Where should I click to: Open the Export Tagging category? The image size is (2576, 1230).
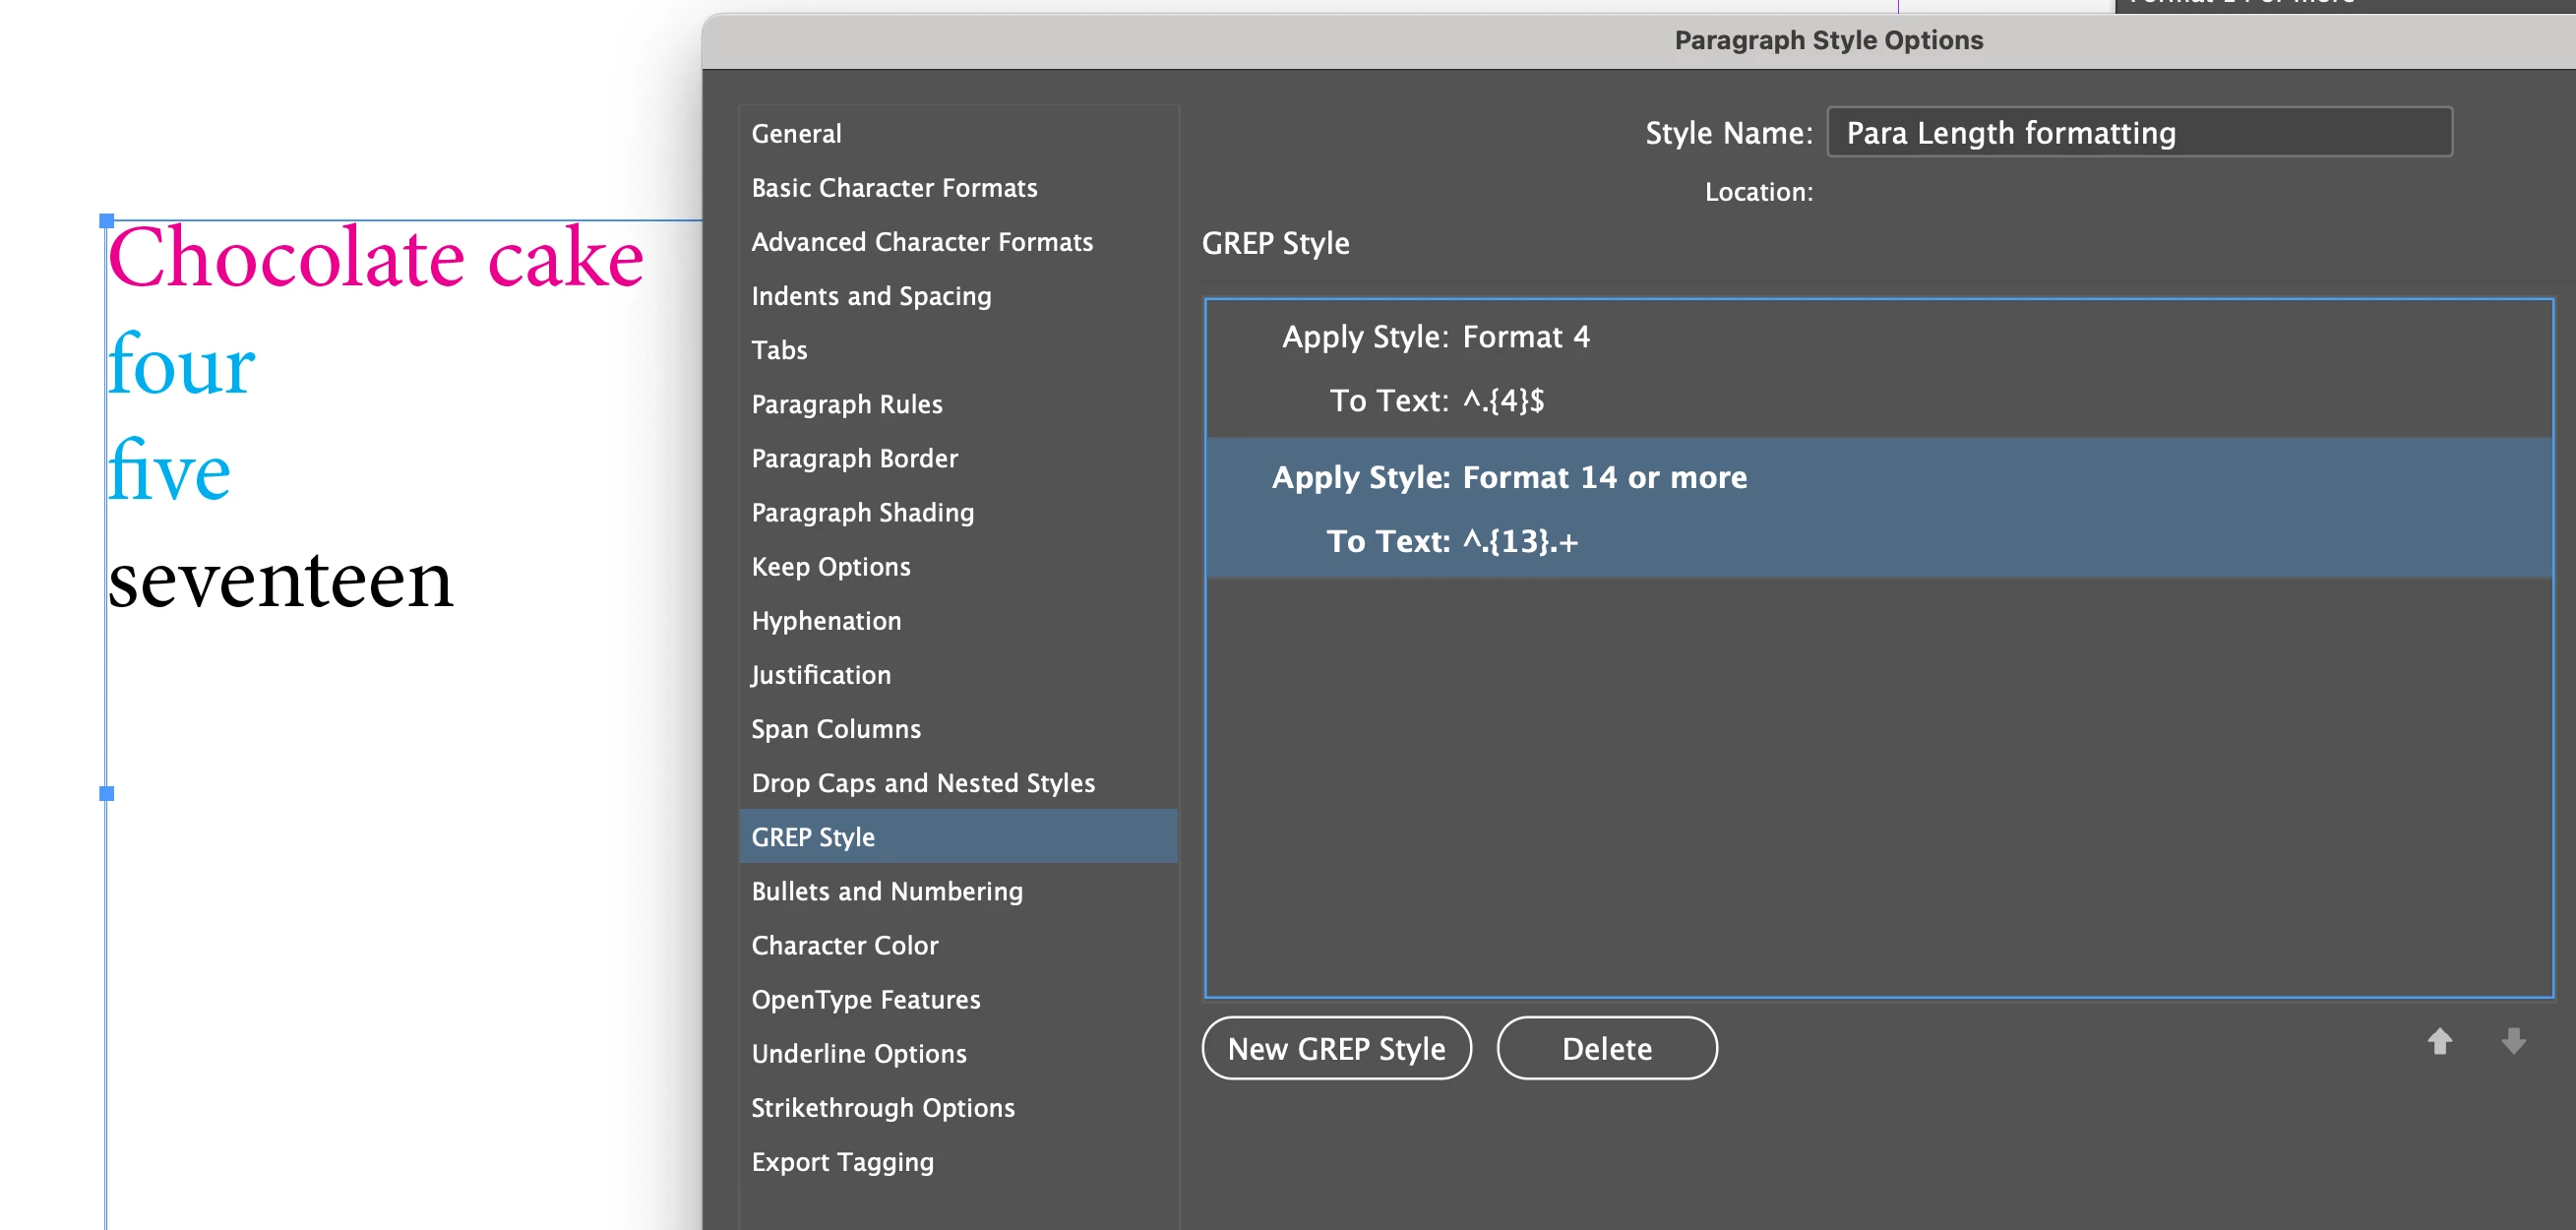[x=842, y=1162]
